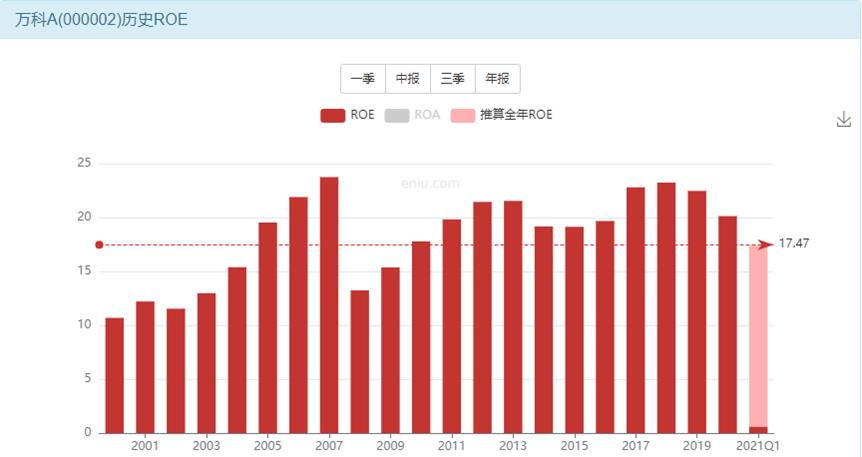
Task: Select the 2017 ROE bar
Action: [x=636, y=311]
